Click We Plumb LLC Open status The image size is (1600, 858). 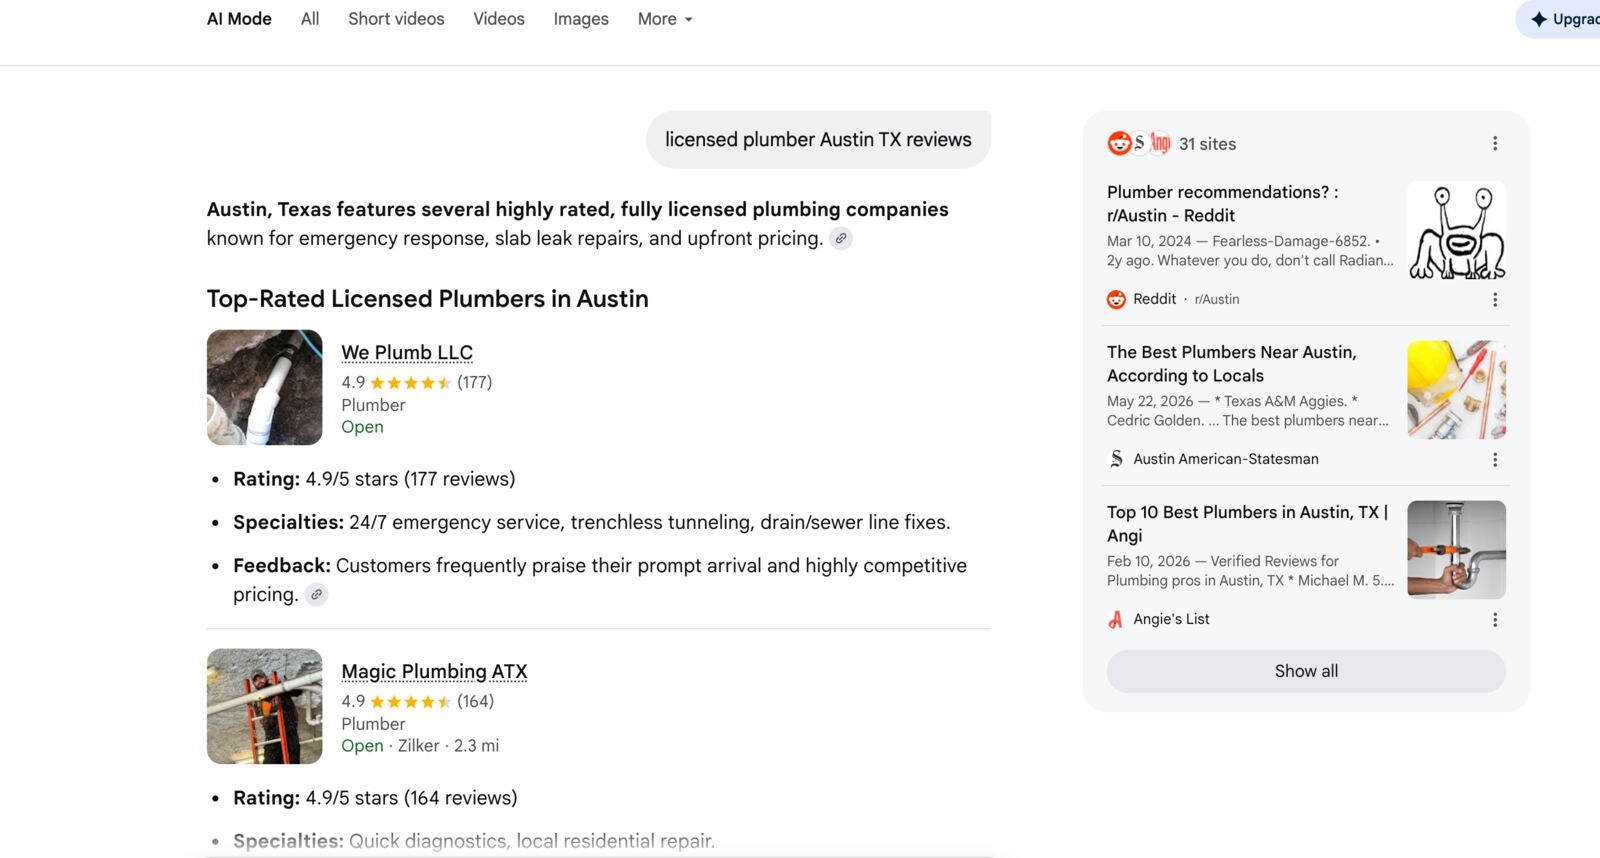point(362,427)
